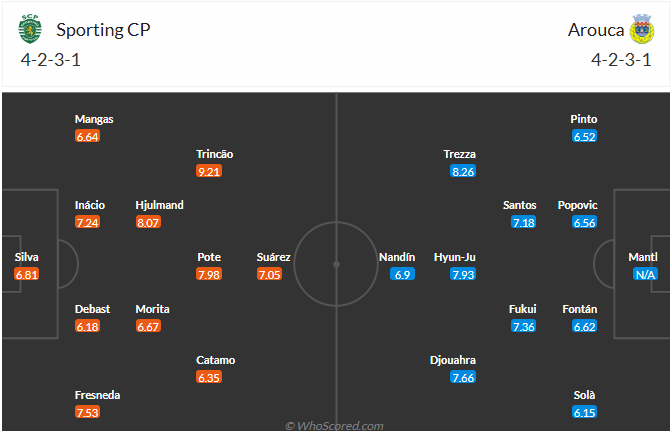Select goalkeeper Silva's 6.81 rating
Image resolution: width=672 pixels, height=431 pixels.
tap(27, 274)
